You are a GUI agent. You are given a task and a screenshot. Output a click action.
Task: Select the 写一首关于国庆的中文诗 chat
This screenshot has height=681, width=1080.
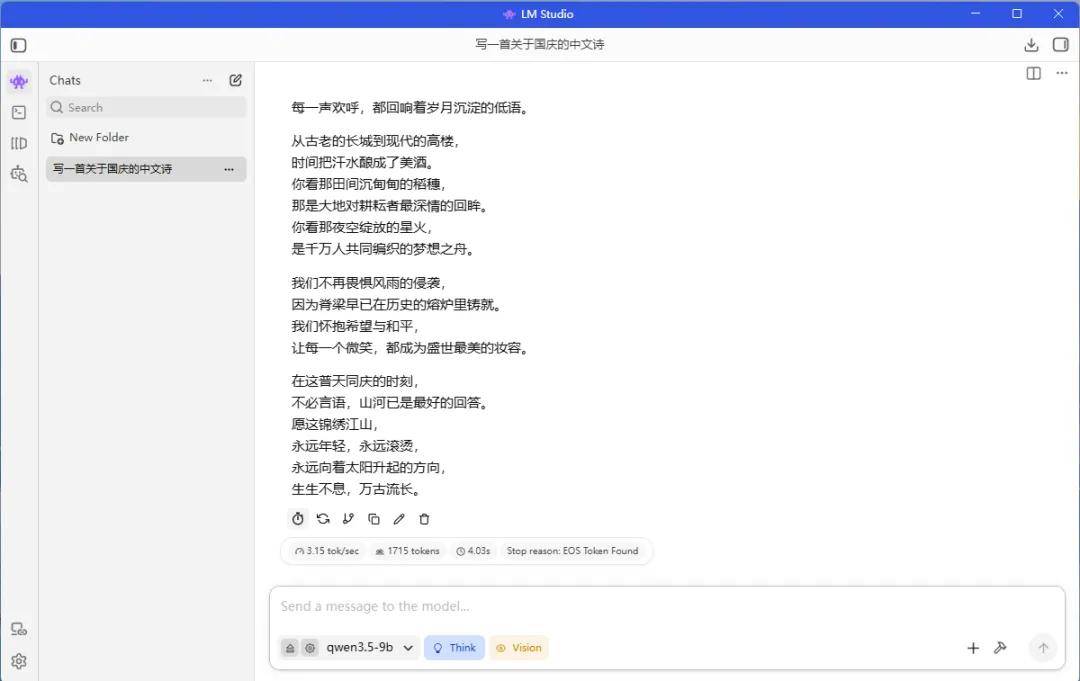146,169
